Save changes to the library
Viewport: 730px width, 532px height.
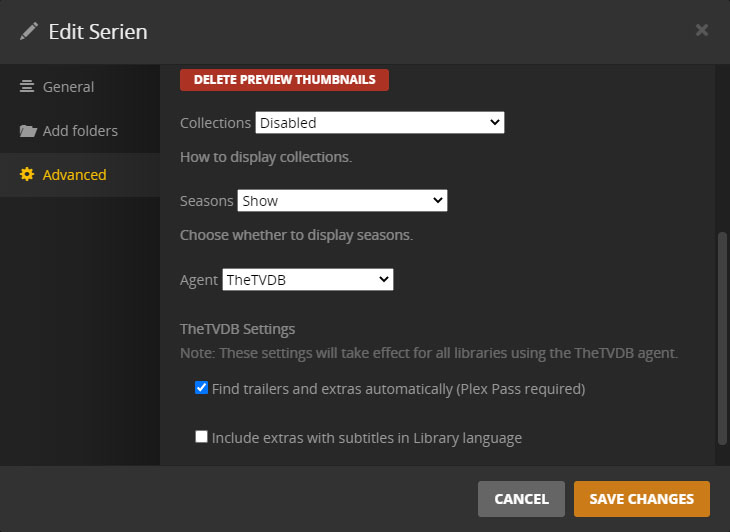click(x=641, y=499)
